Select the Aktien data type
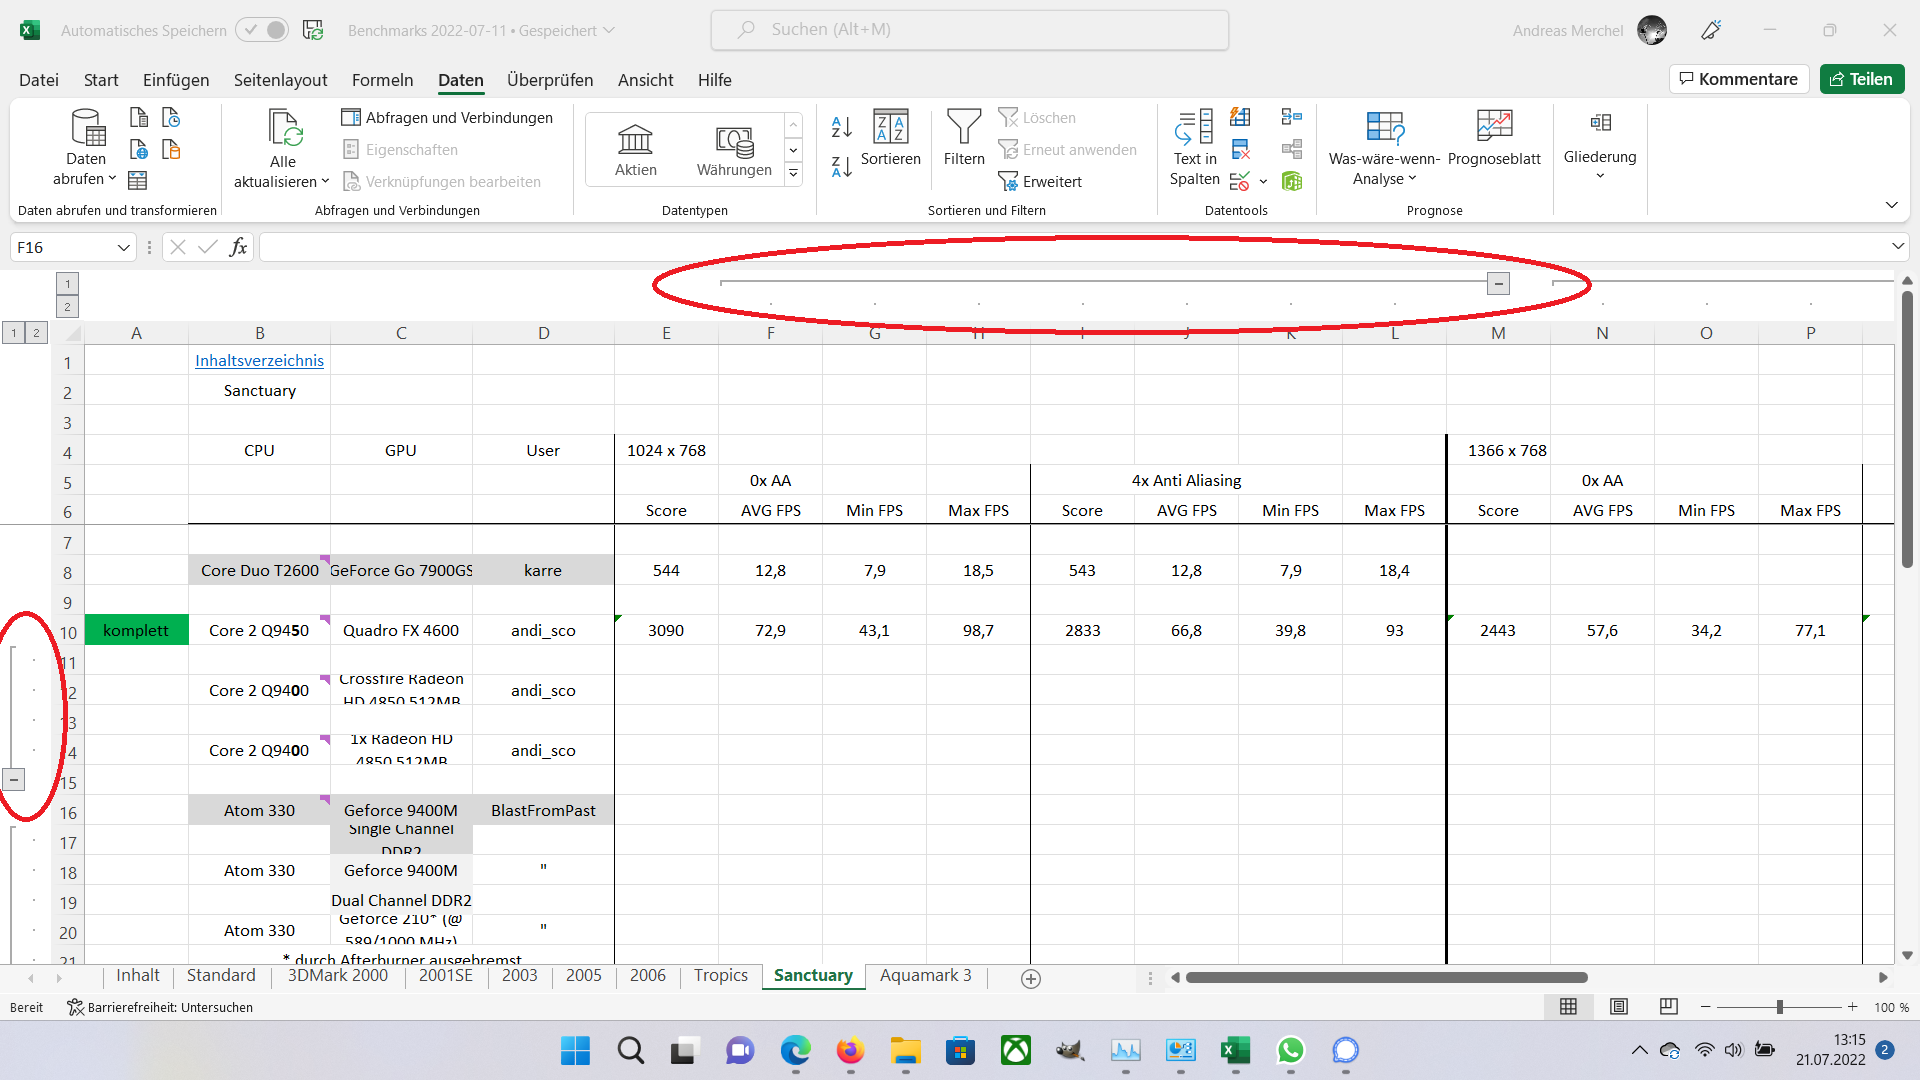1920x1080 pixels. [635, 150]
